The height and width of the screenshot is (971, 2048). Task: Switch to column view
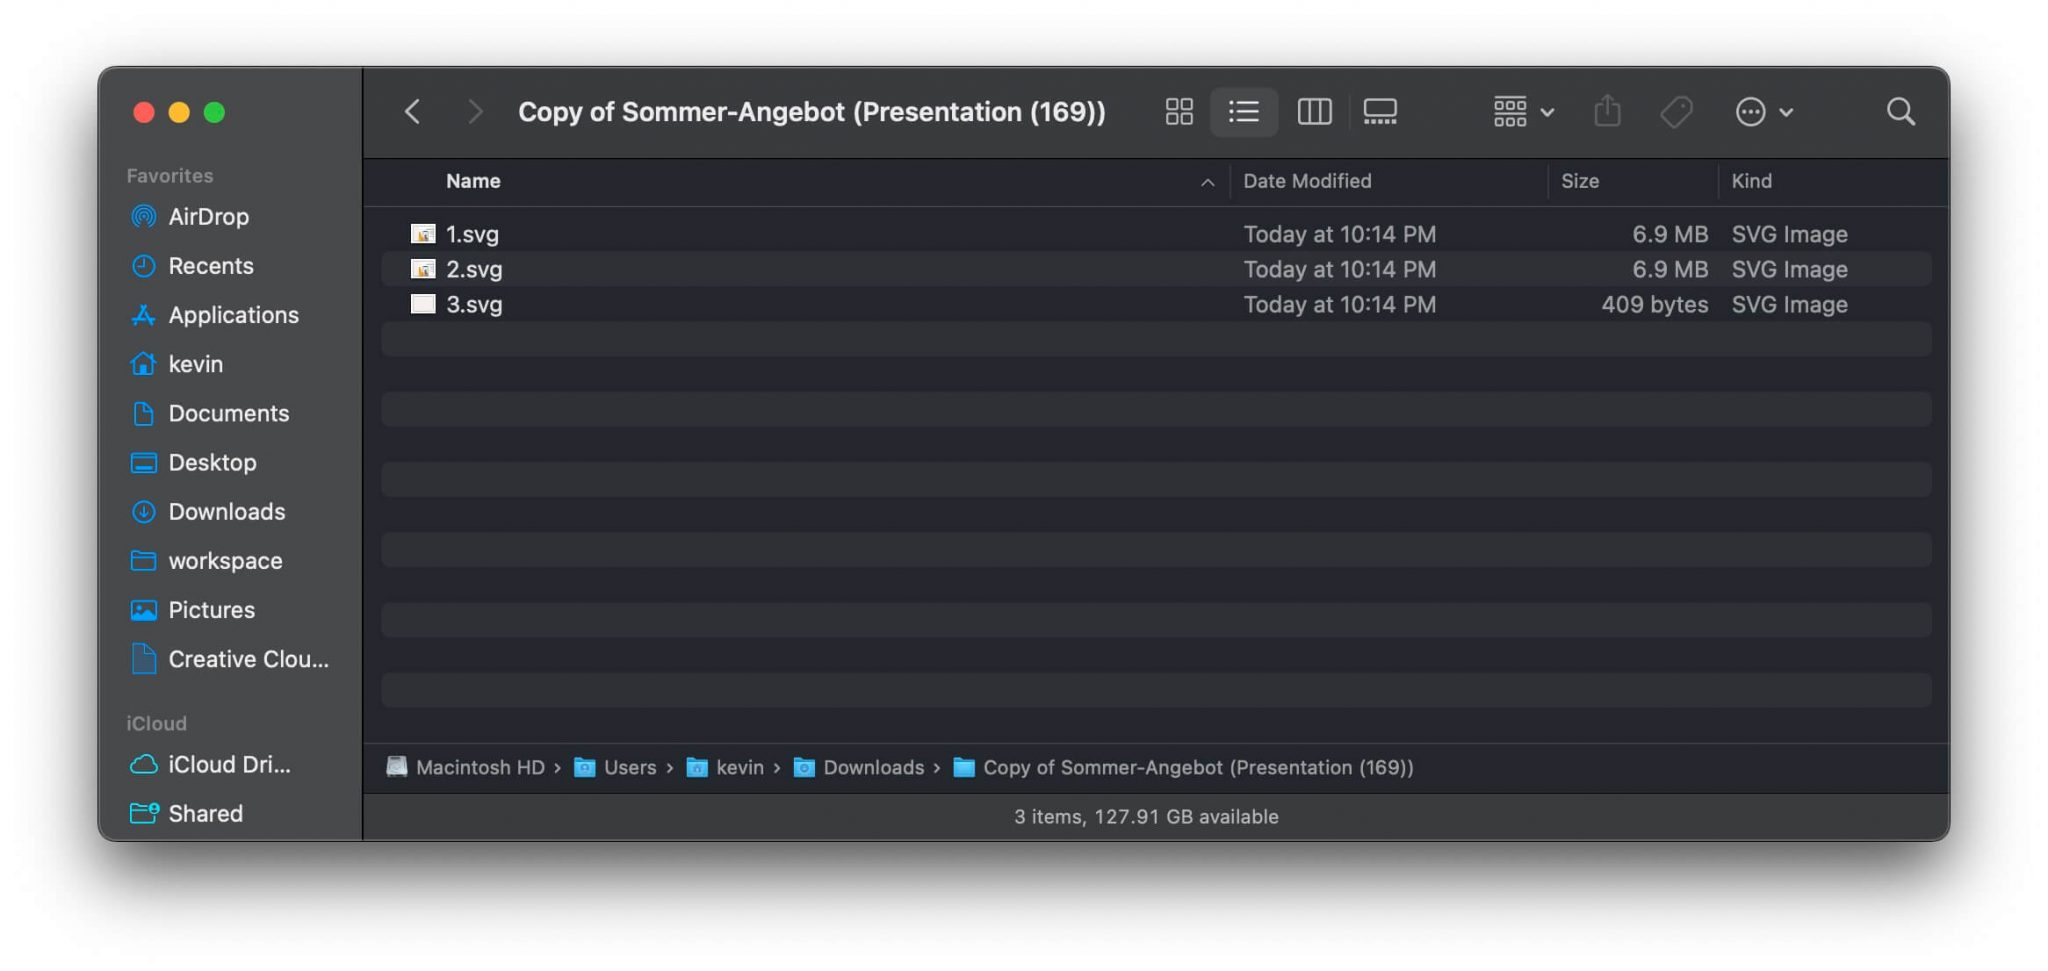[1314, 111]
